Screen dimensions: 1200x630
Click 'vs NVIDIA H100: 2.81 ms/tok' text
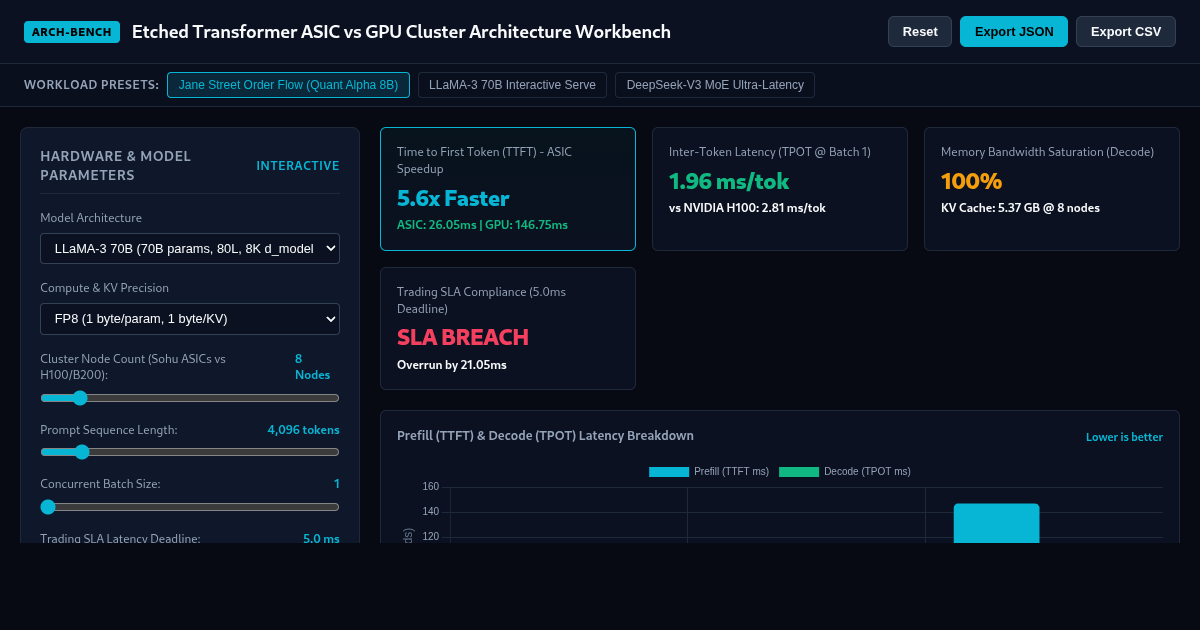point(747,208)
